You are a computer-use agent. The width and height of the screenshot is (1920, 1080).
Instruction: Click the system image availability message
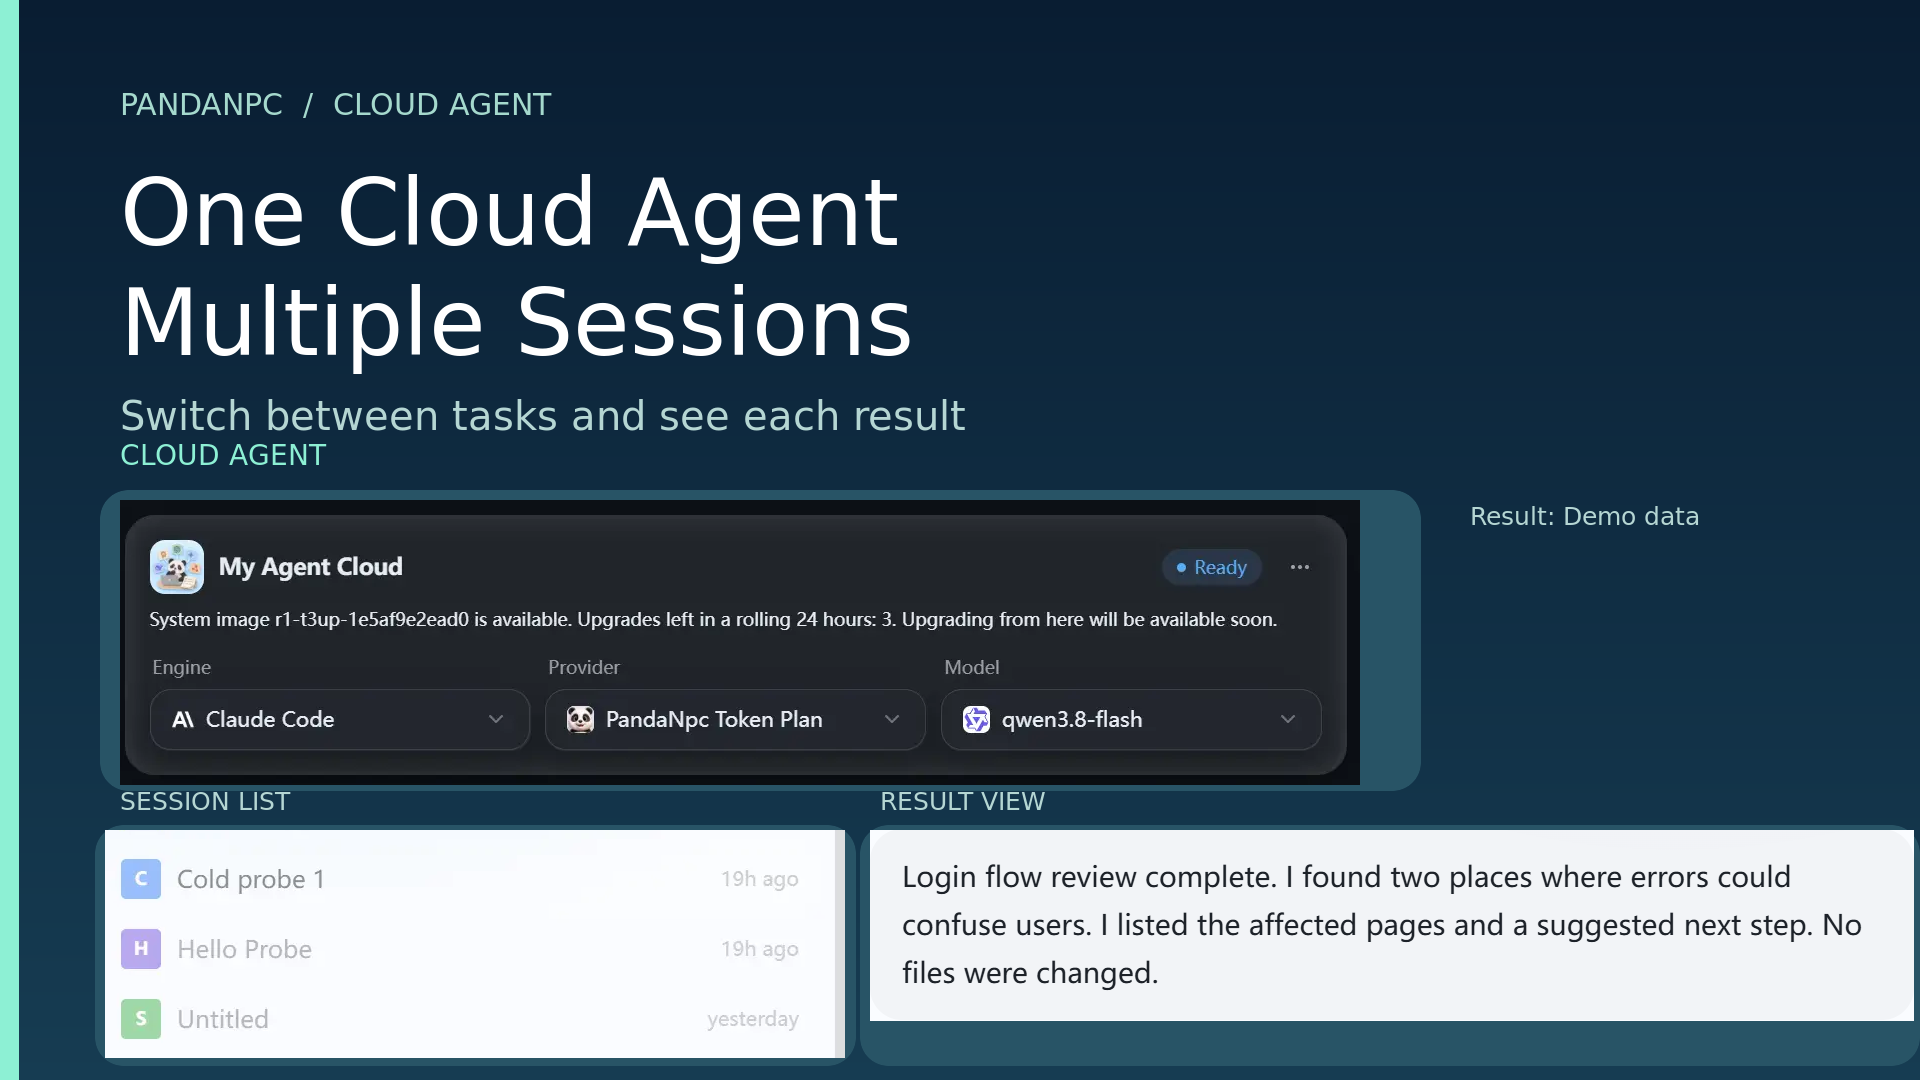(713, 620)
